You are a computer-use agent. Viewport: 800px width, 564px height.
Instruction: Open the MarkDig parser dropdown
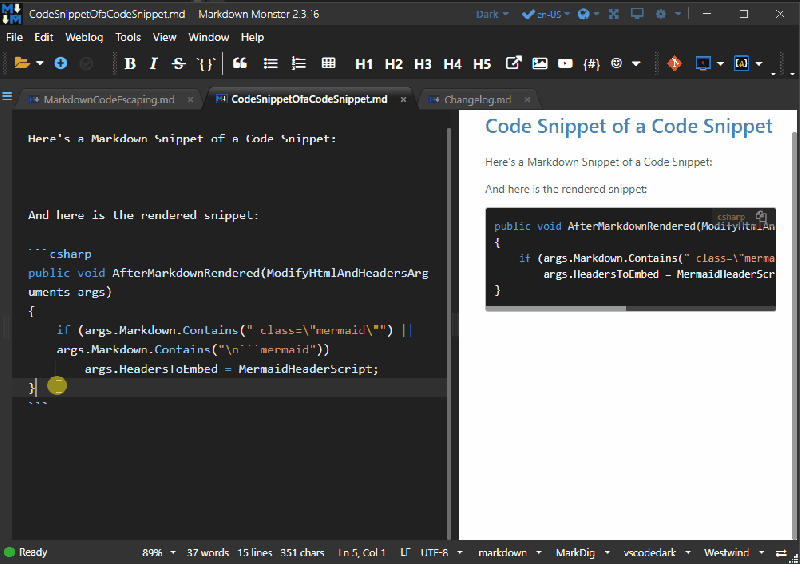tap(583, 553)
